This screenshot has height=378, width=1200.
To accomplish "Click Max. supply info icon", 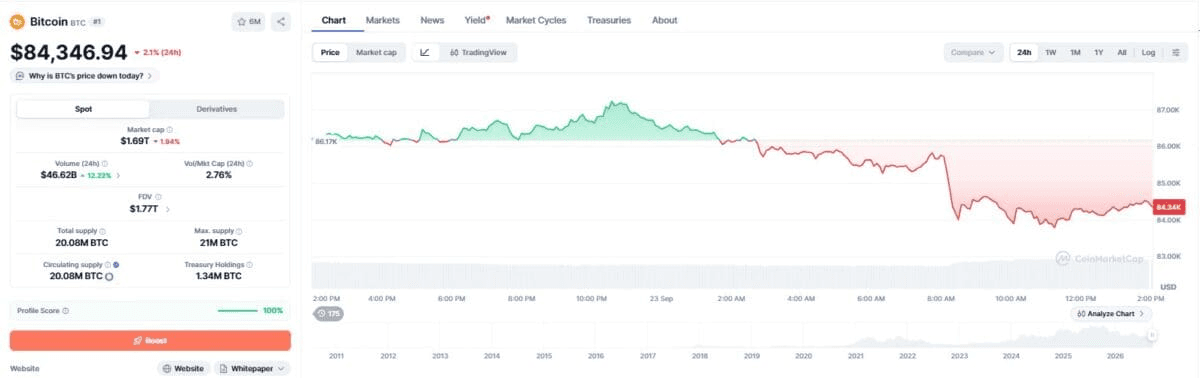I will point(239,231).
